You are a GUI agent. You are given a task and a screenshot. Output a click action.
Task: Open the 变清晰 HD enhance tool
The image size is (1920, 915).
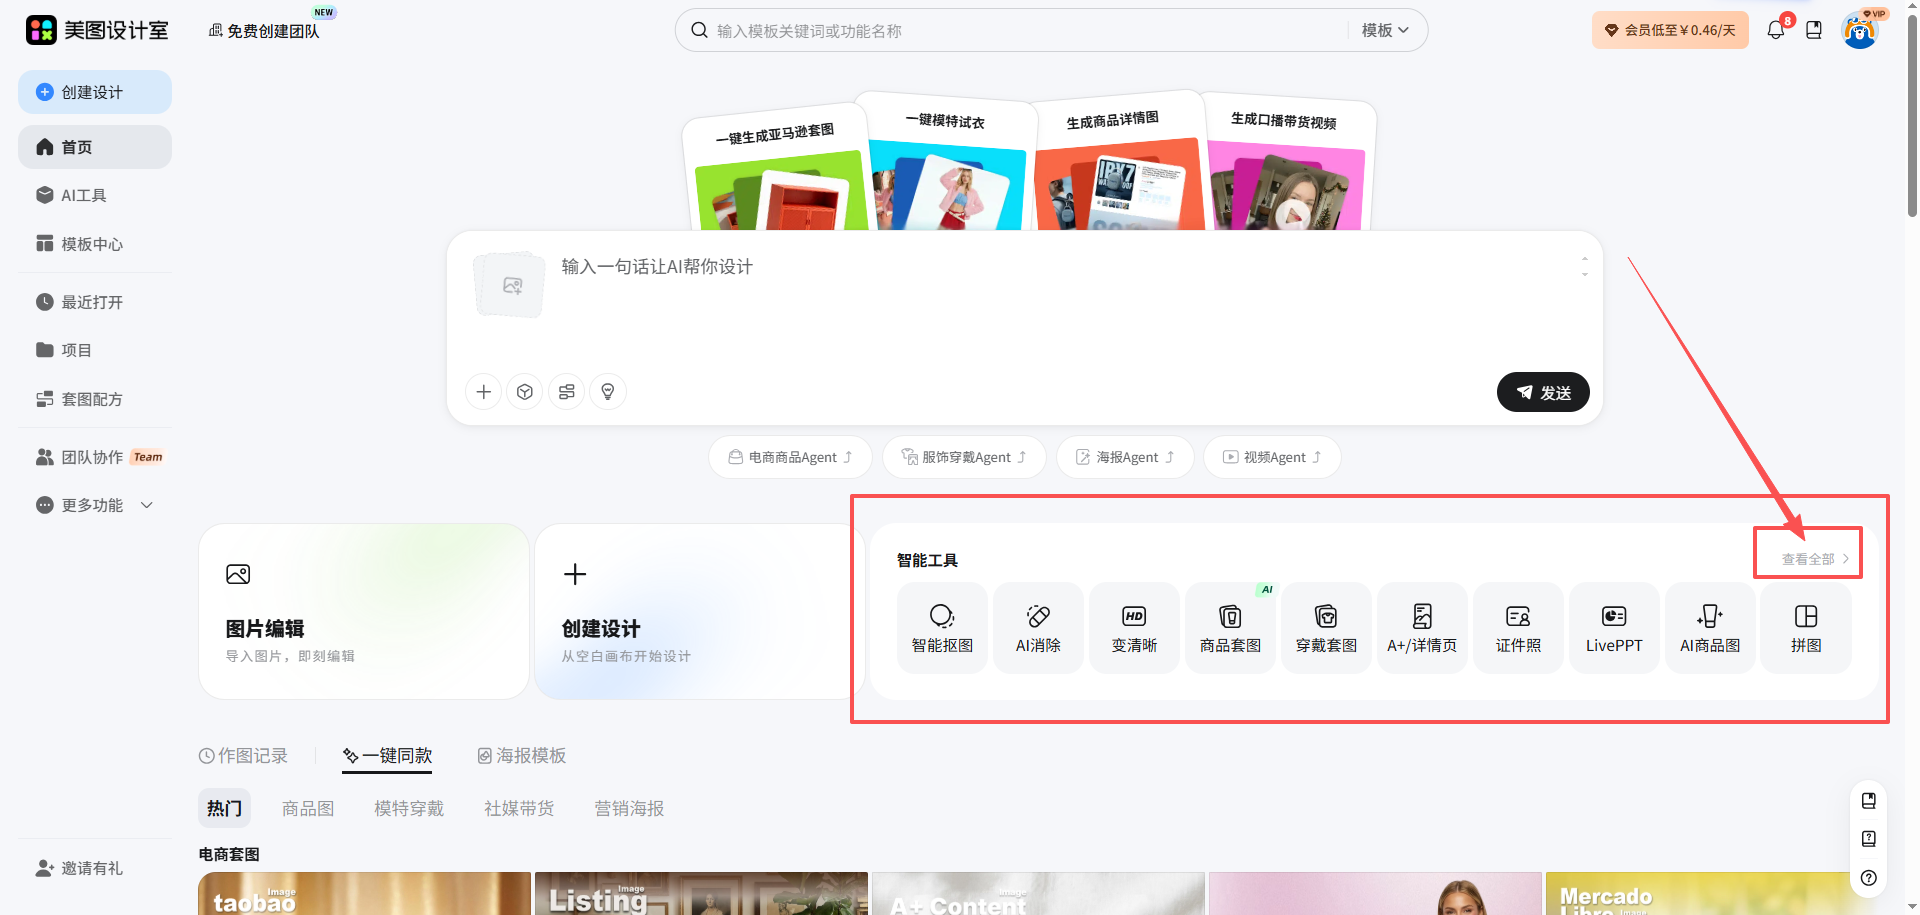point(1134,628)
